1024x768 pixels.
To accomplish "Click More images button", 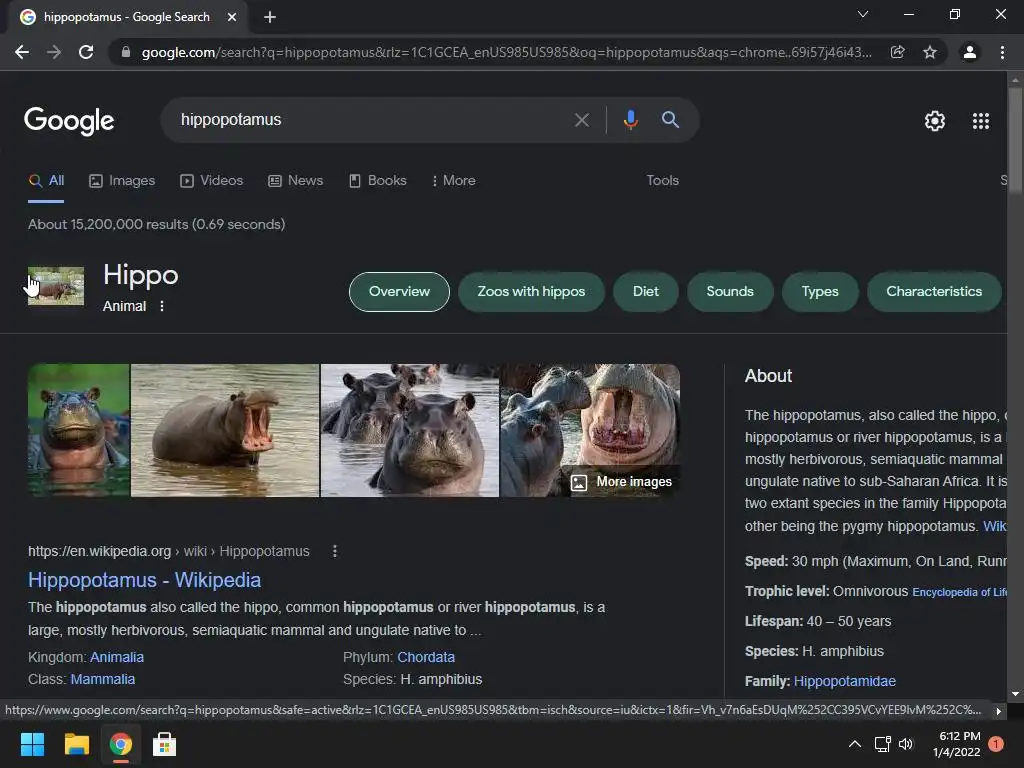I will tap(621, 482).
